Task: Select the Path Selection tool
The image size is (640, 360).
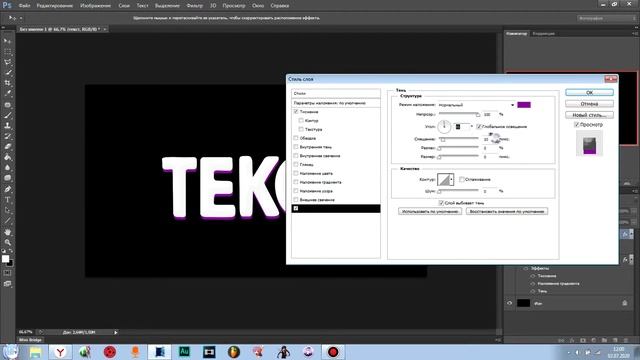Action: tap(7, 210)
